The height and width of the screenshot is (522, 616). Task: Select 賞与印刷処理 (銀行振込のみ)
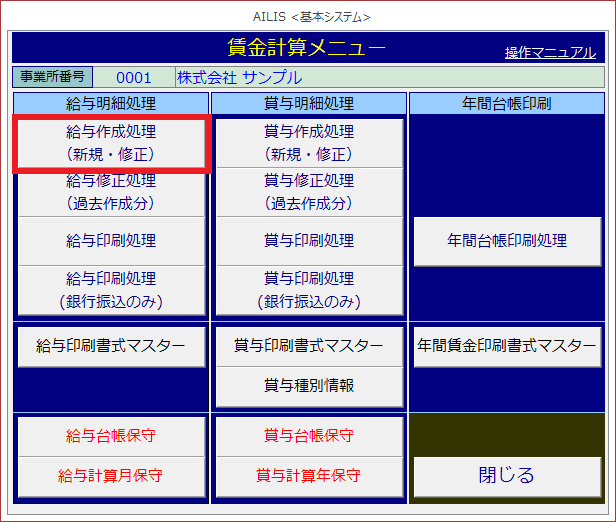pyautogui.click(x=309, y=289)
